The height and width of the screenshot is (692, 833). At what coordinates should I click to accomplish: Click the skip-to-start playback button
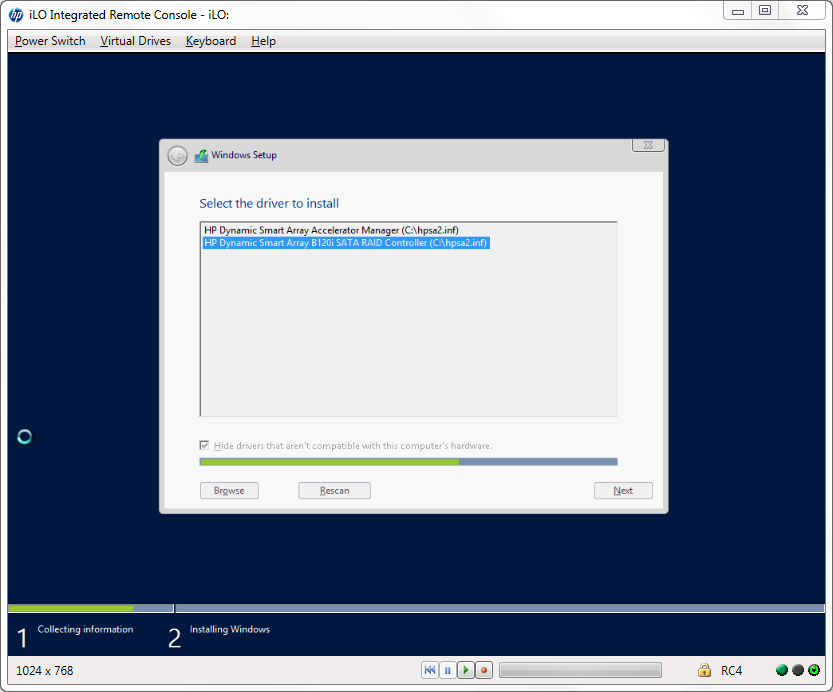click(x=430, y=670)
